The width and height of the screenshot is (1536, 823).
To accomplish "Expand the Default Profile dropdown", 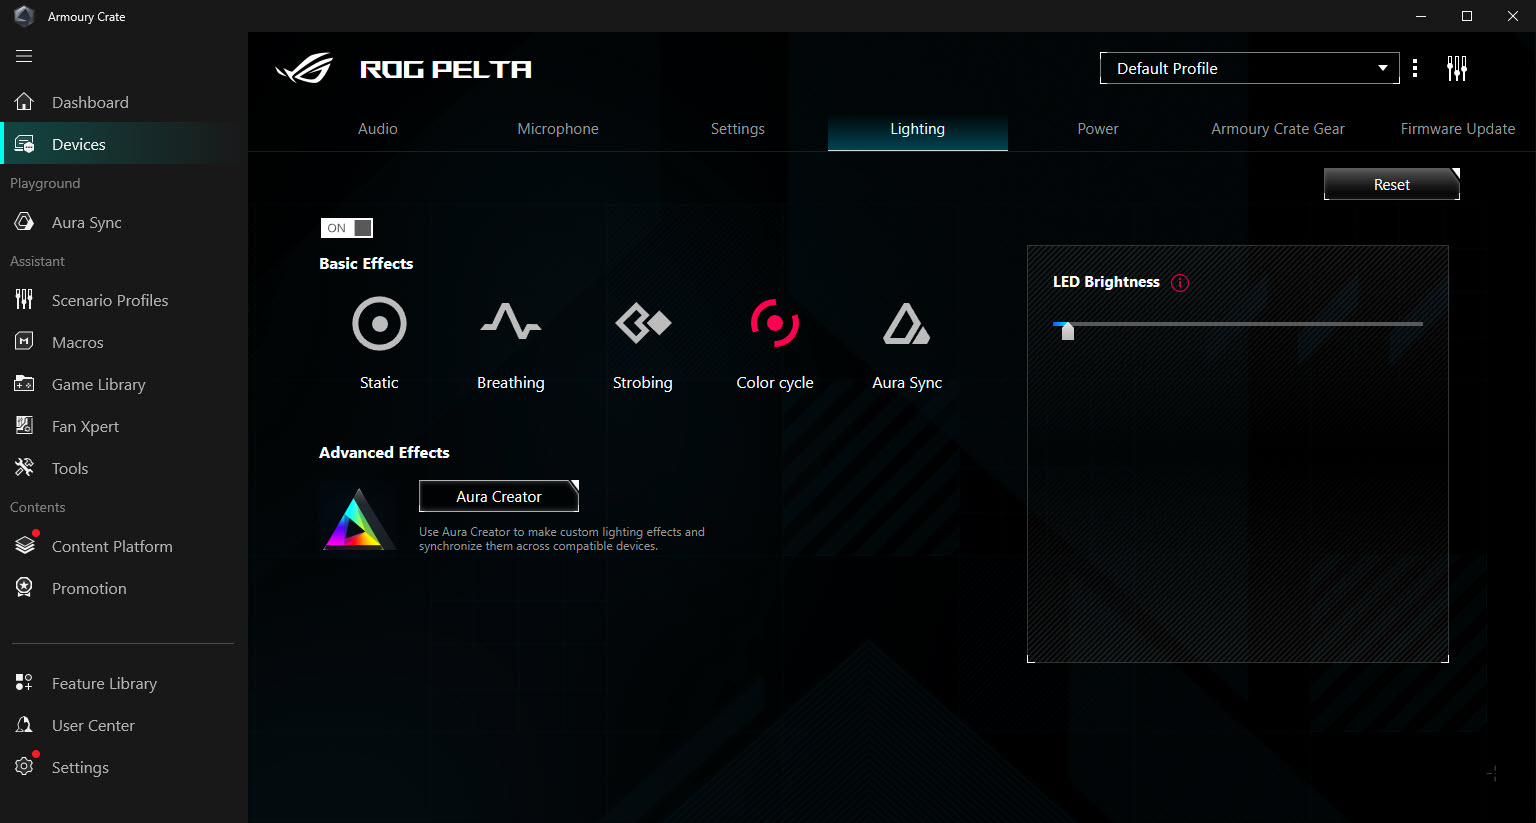I will pos(1250,68).
